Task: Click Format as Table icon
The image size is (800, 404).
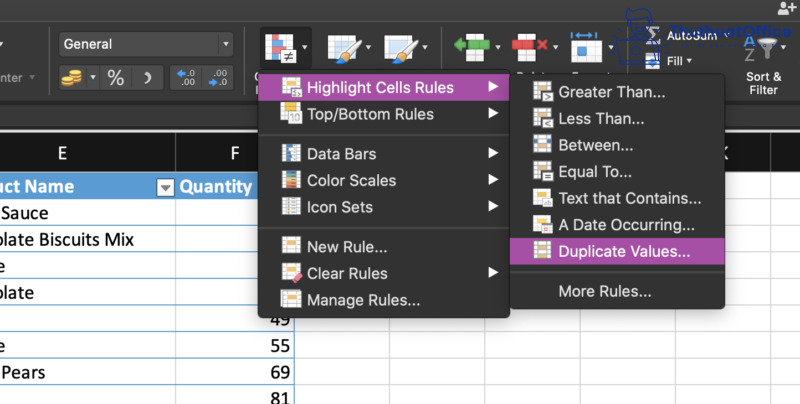Action: 344,49
